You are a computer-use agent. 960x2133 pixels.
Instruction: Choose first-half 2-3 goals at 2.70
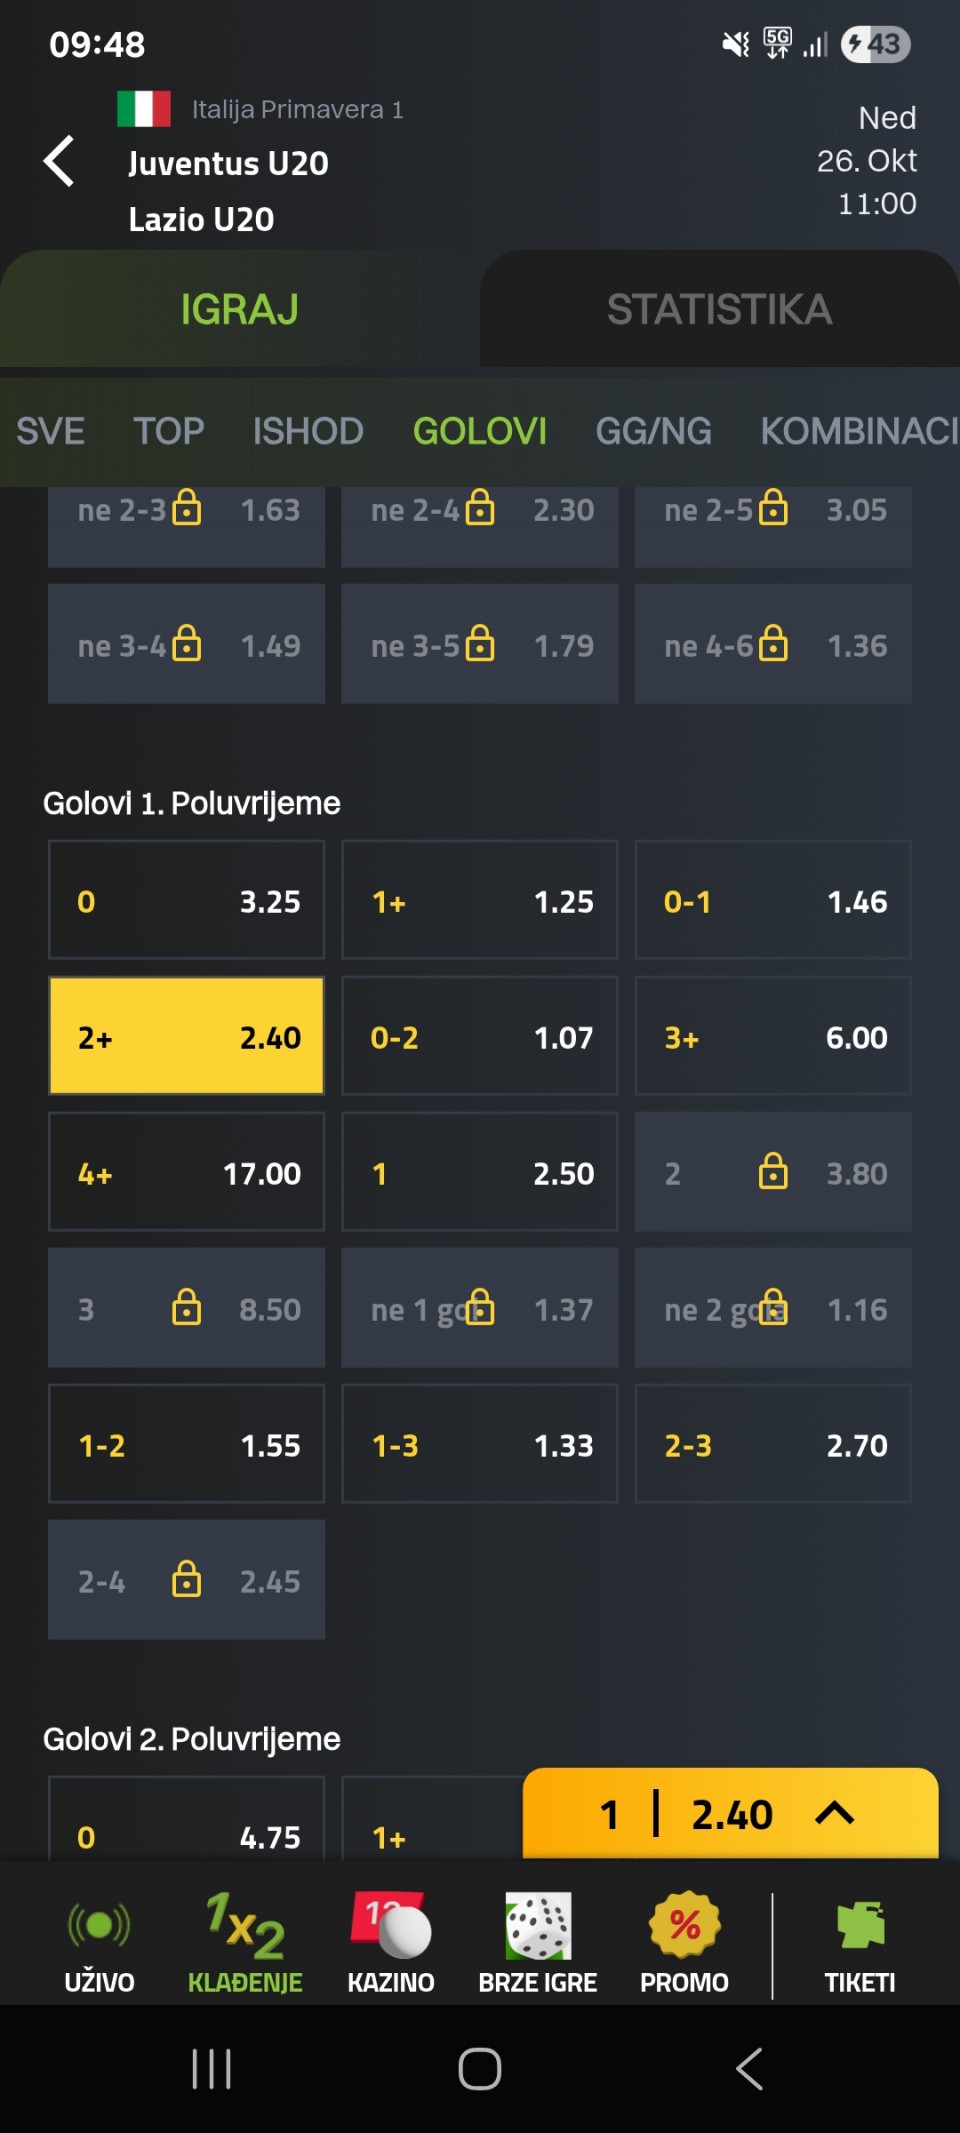click(x=773, y=1444)
